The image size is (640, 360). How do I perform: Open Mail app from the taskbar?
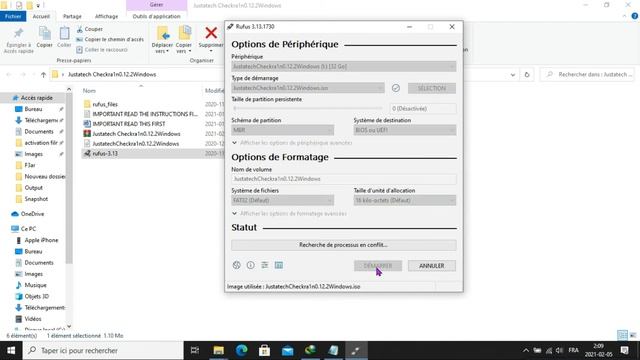click(288, 350)
